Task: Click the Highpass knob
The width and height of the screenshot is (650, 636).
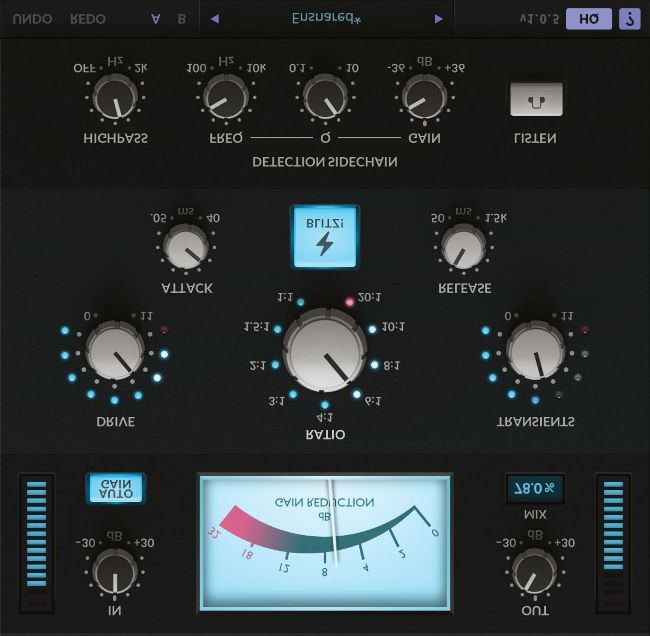Action: (116, 99)
